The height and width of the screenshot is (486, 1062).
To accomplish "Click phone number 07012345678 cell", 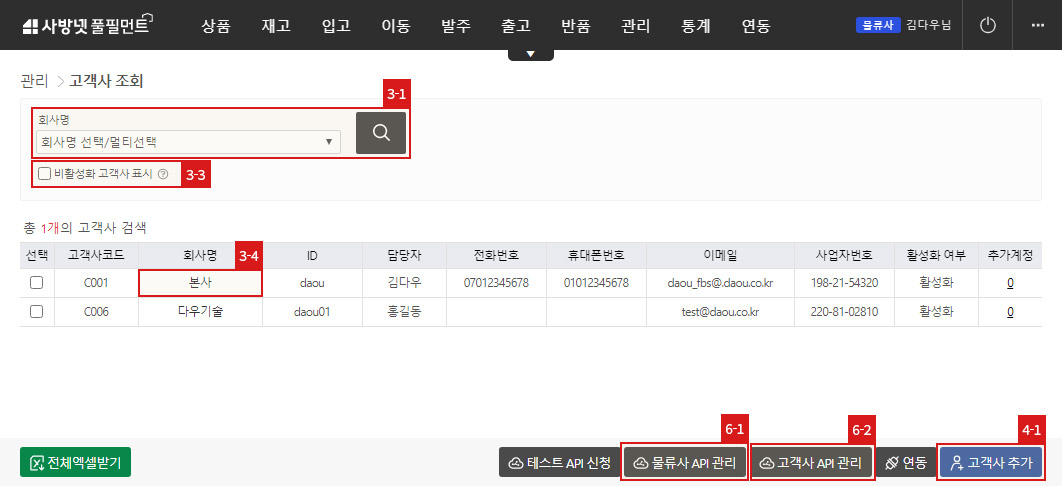I will (496, 283).
